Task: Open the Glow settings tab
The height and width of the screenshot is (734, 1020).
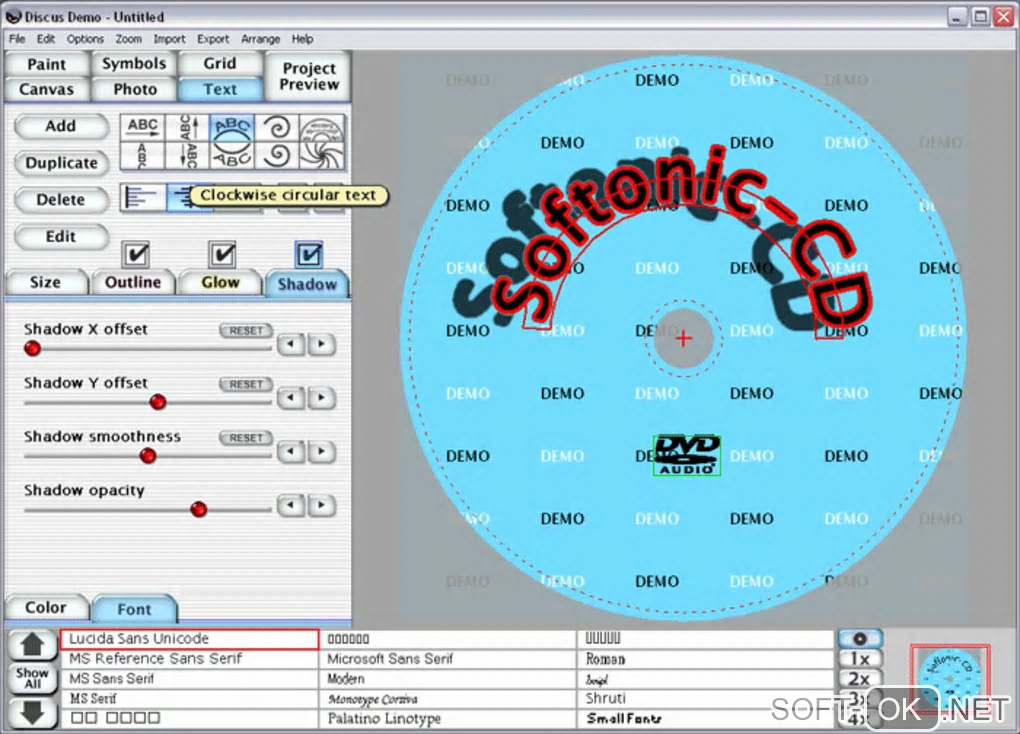Action: [220, 282]
